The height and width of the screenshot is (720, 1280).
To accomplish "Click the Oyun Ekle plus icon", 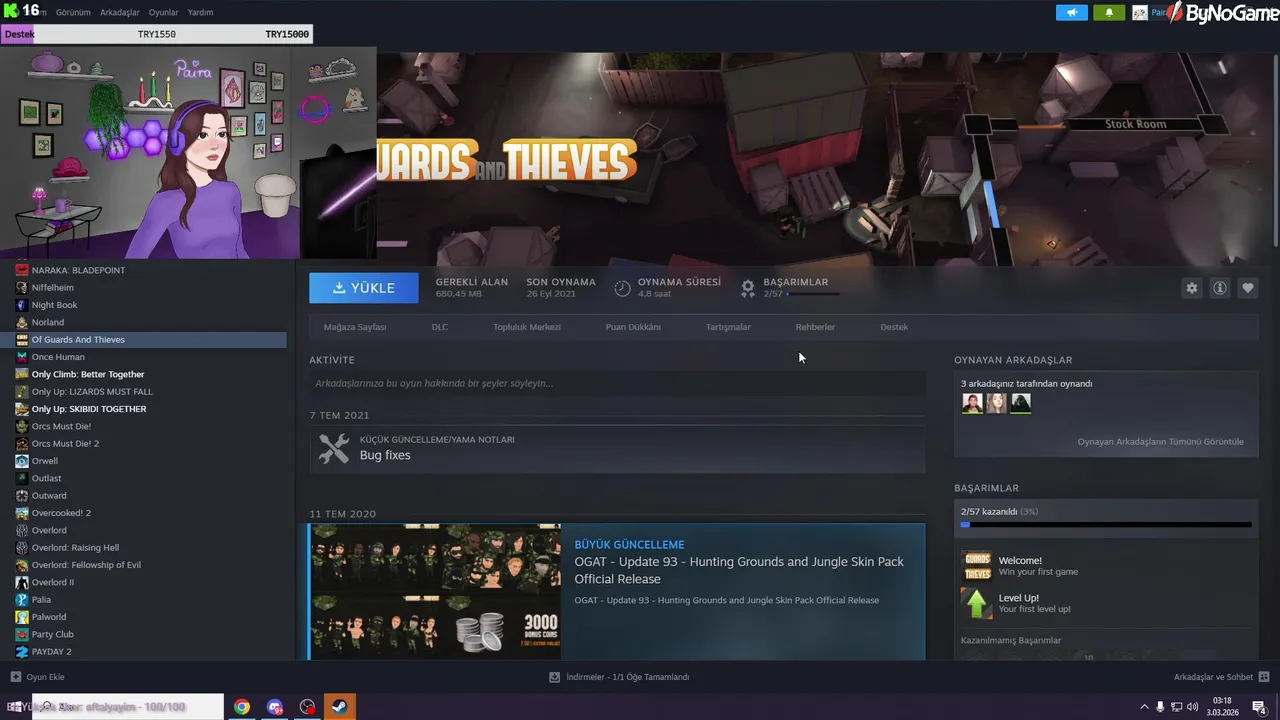I will tap(15, 677).
